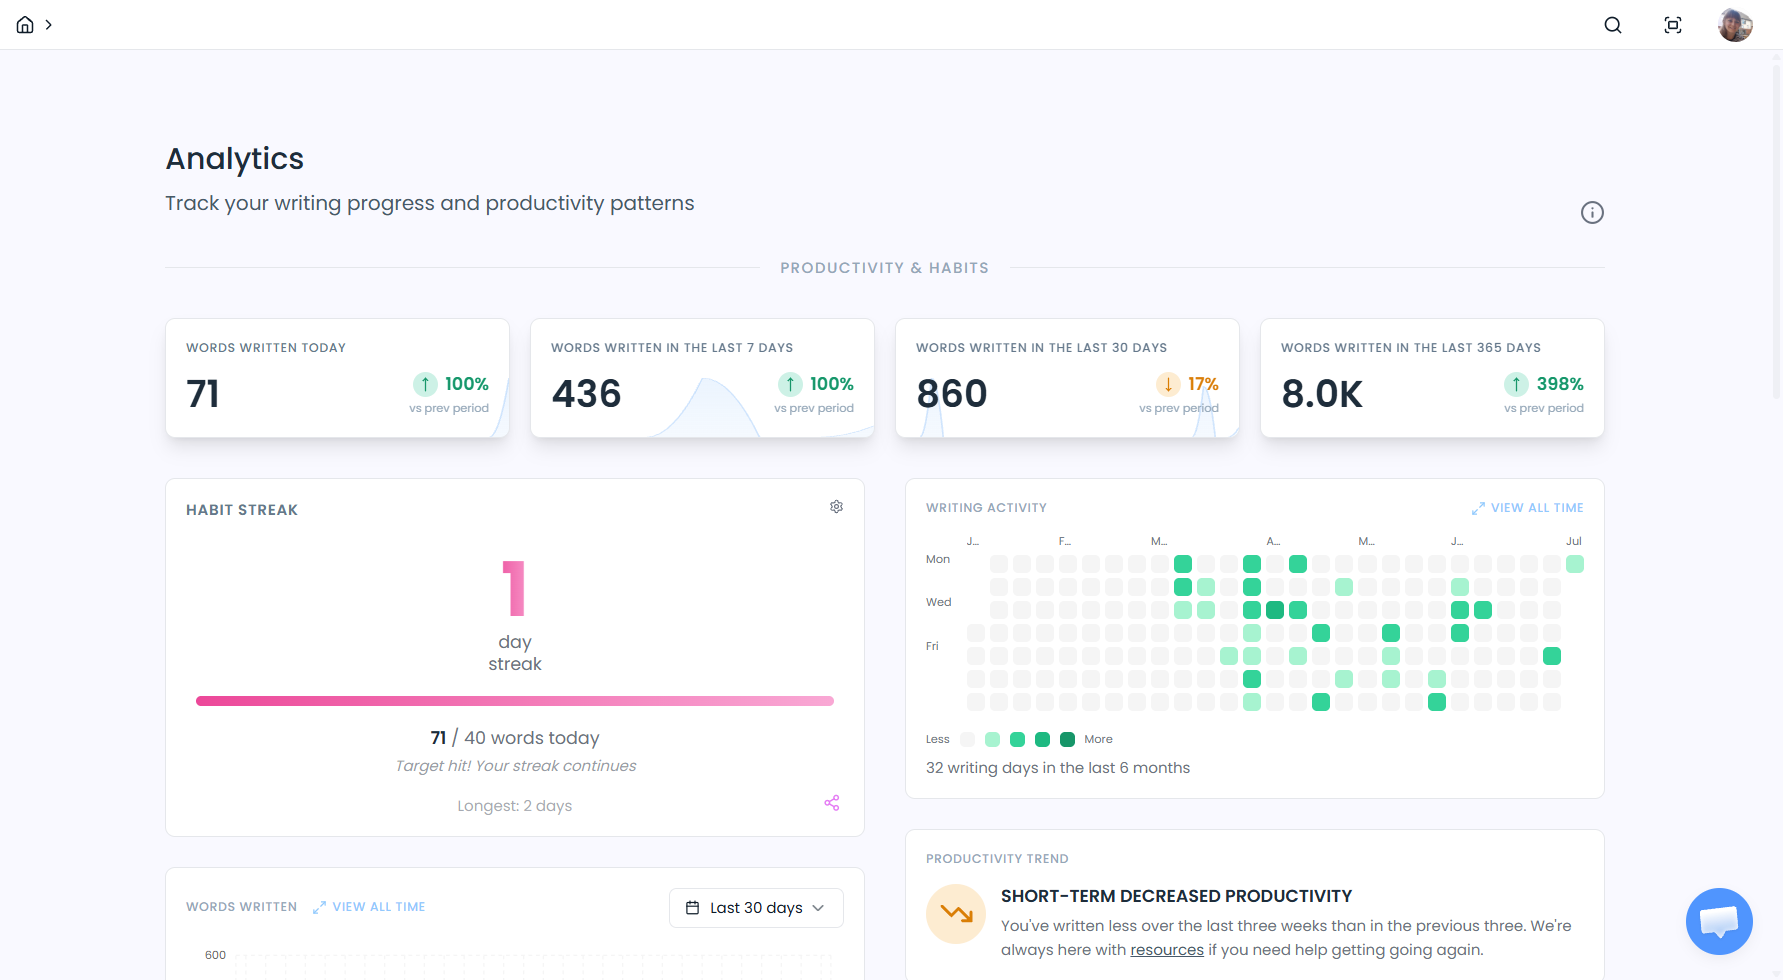Click the darkest green legend swatch next to More

click(1067, 739)
